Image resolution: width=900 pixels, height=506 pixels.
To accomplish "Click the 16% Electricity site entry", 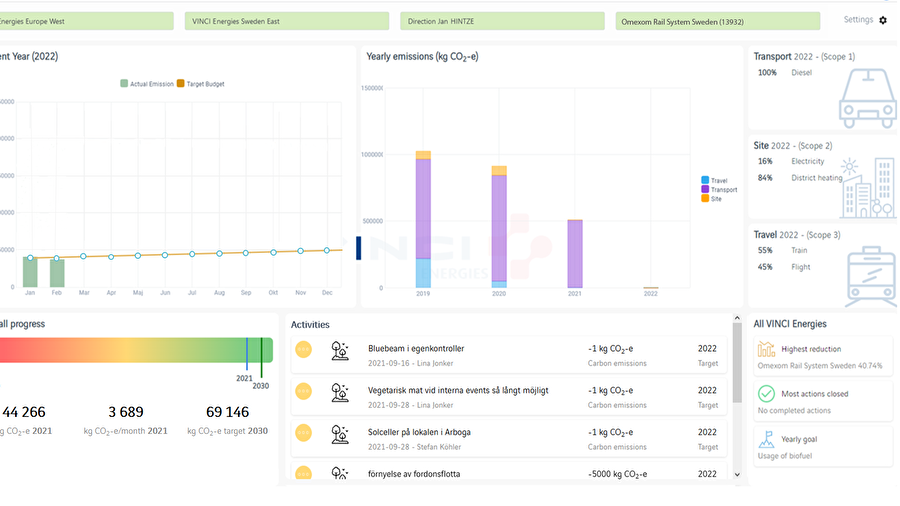I will tap(791, 161).
